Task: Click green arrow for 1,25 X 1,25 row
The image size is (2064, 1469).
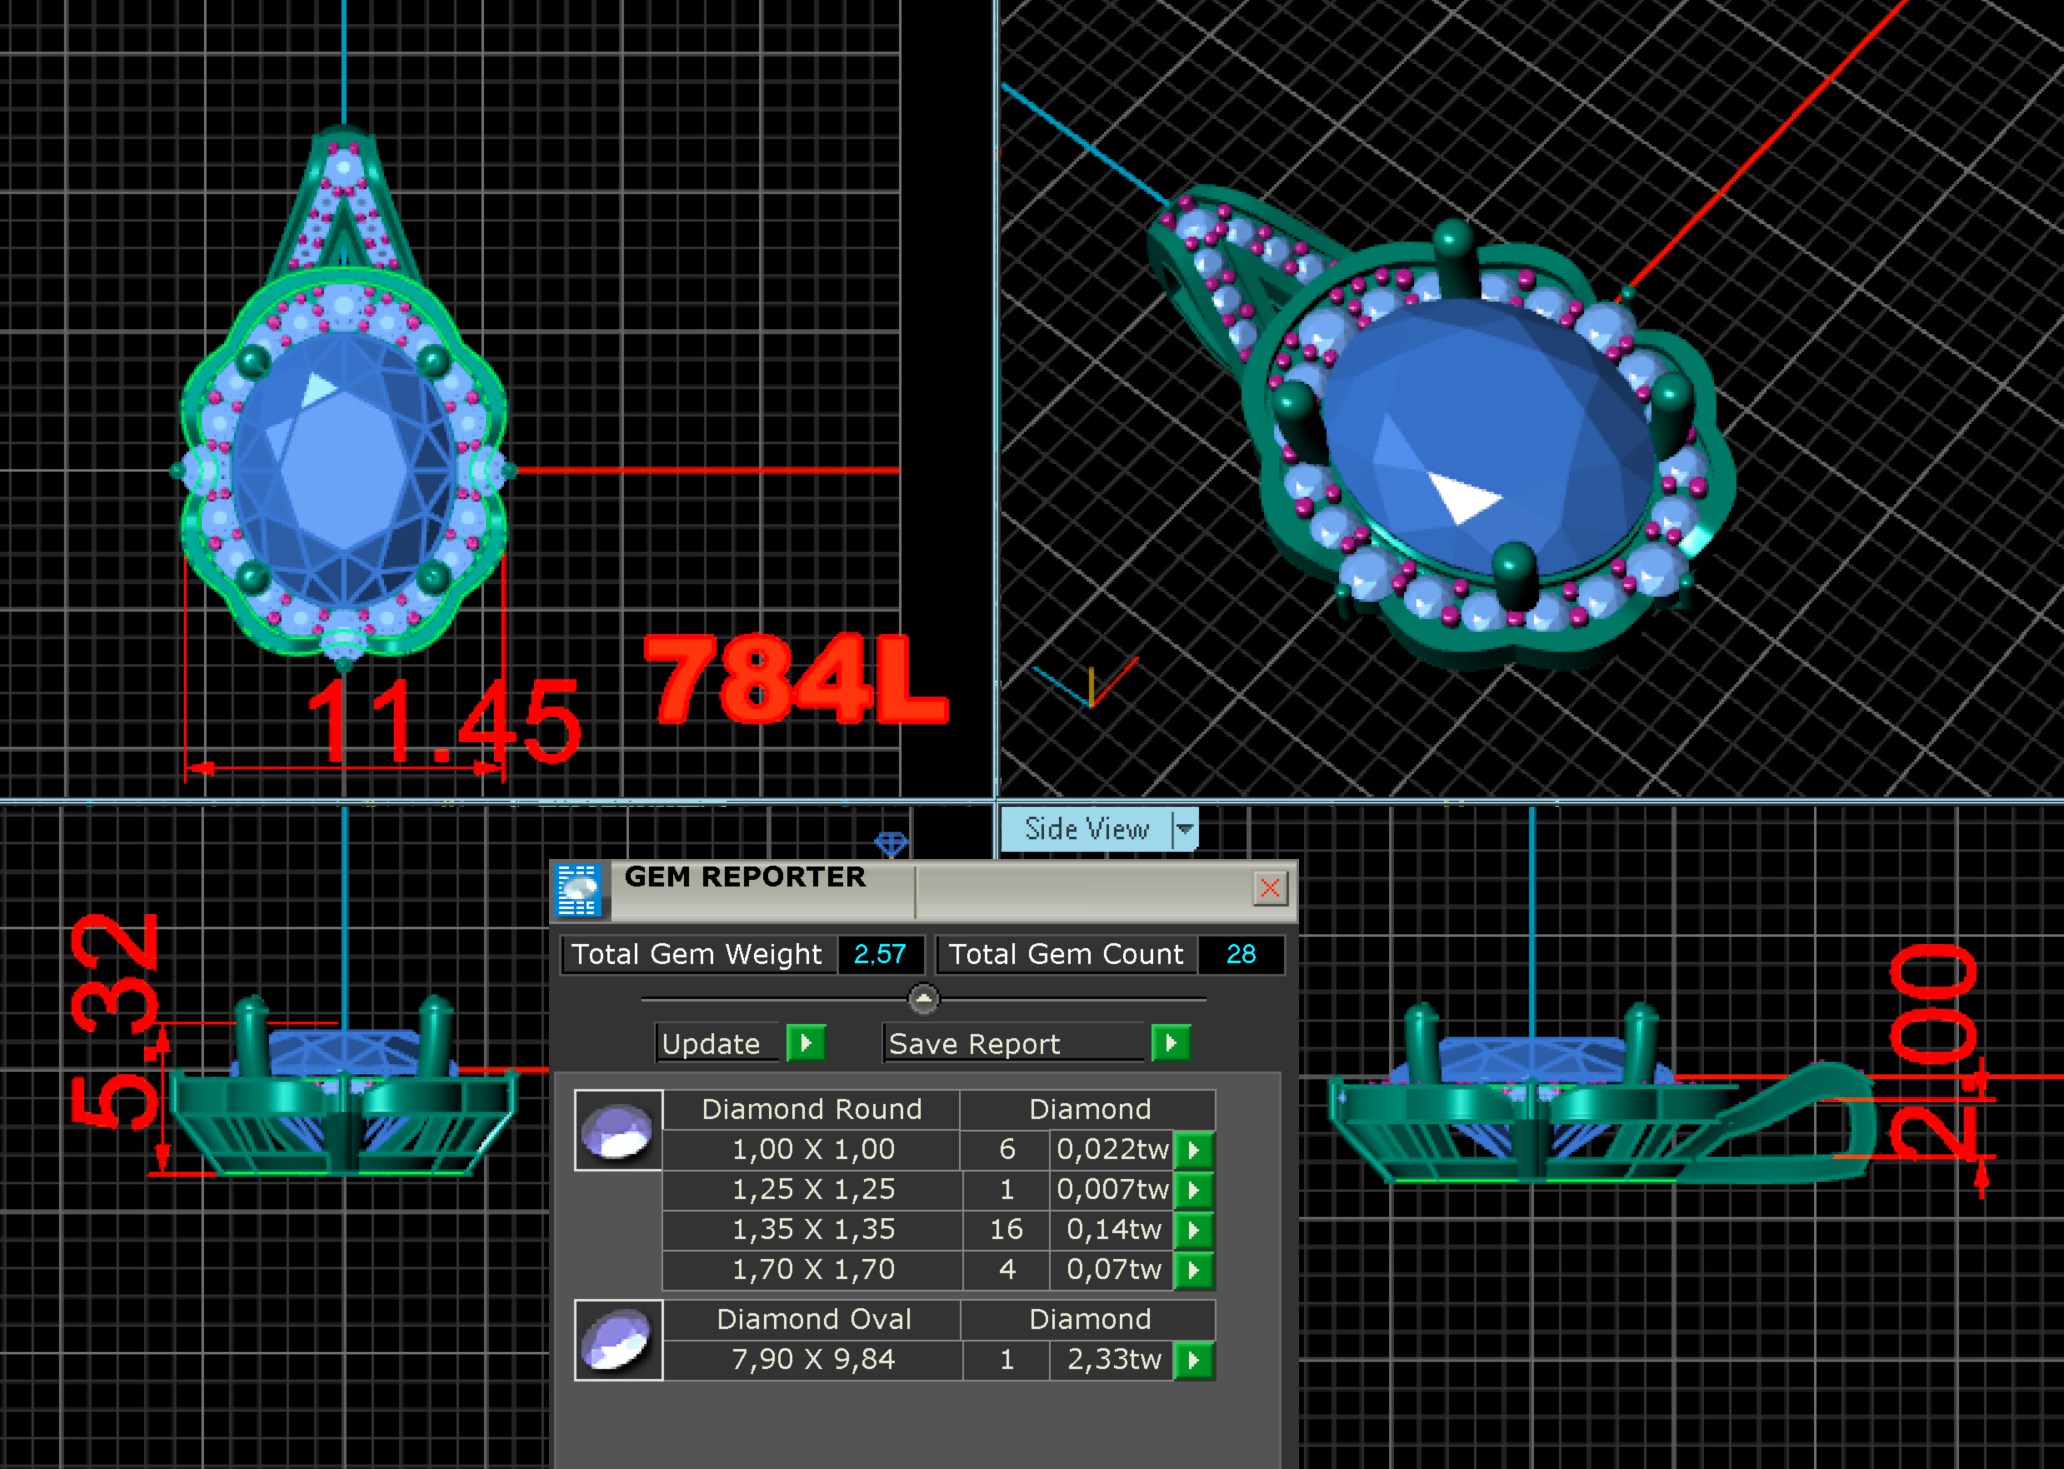Action: 1193,1190
